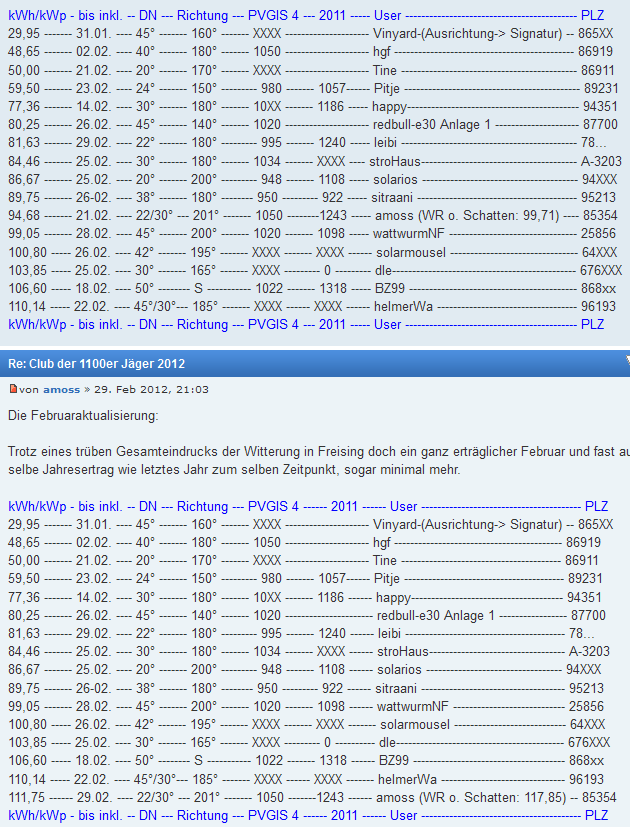Select the post date '29. Feb 2012, 21:03'

(151, 390)
